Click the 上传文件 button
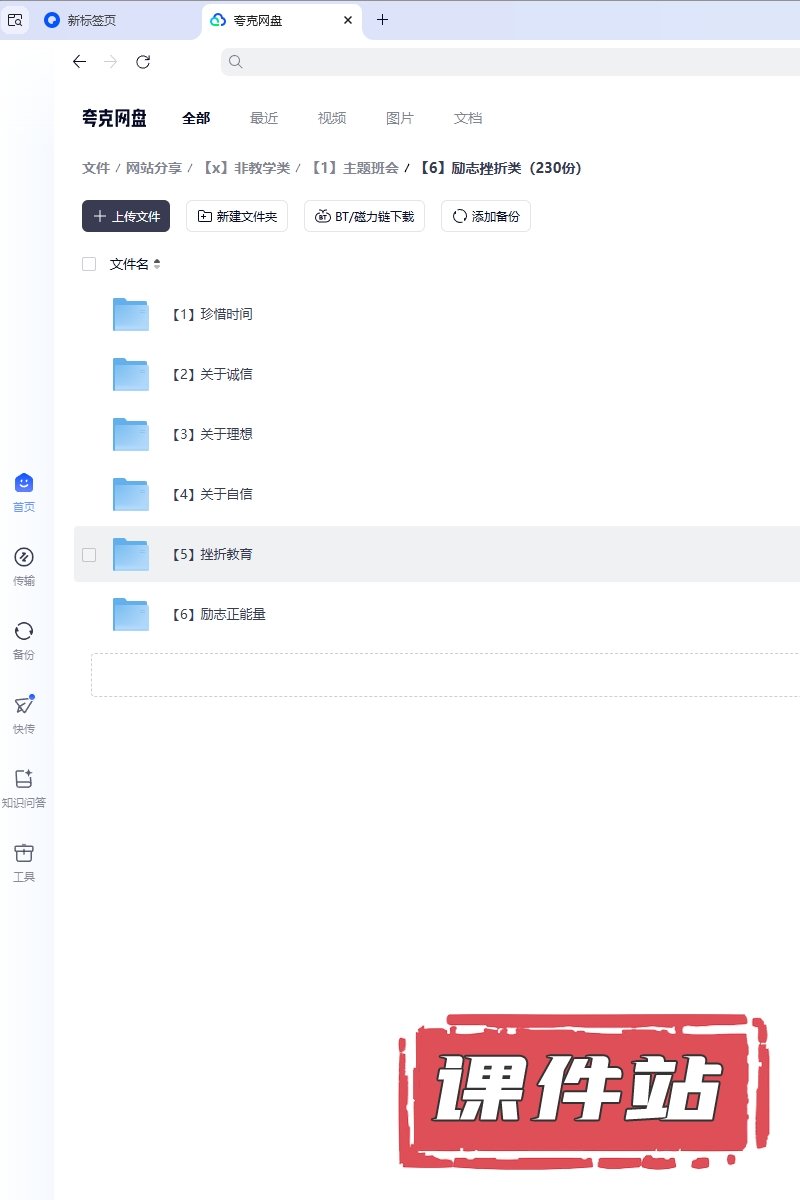Screen dimensions: 800x1200 [x=126, y=216]
